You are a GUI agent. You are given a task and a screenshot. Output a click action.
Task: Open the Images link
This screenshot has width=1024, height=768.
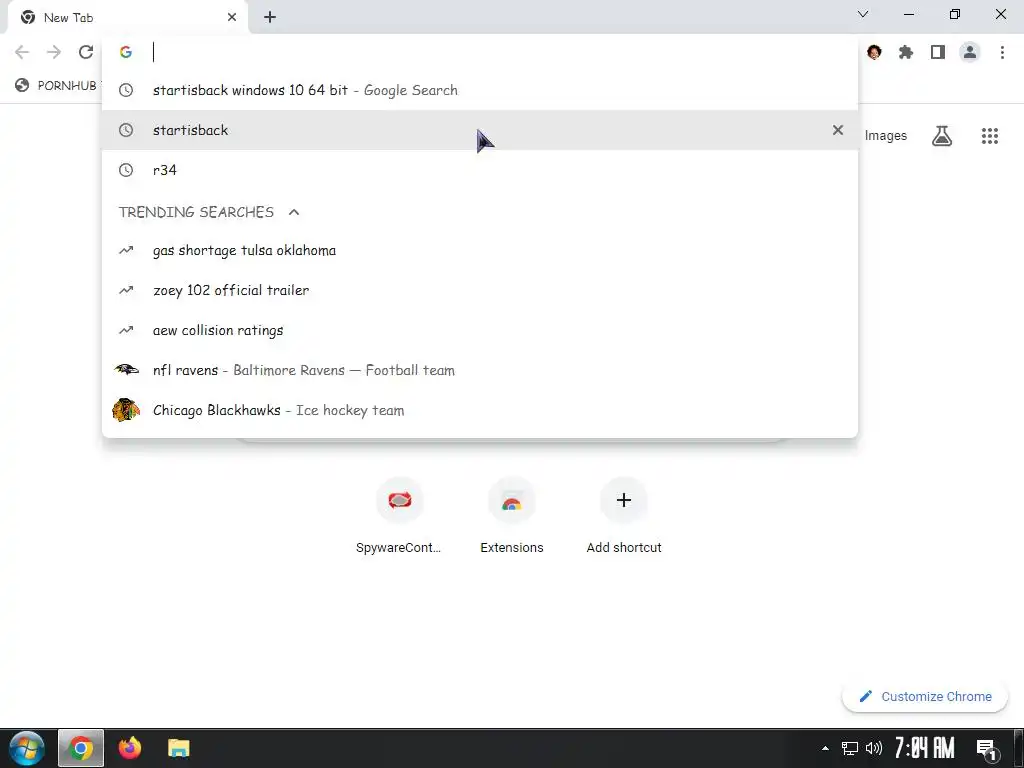click(886, 136)
